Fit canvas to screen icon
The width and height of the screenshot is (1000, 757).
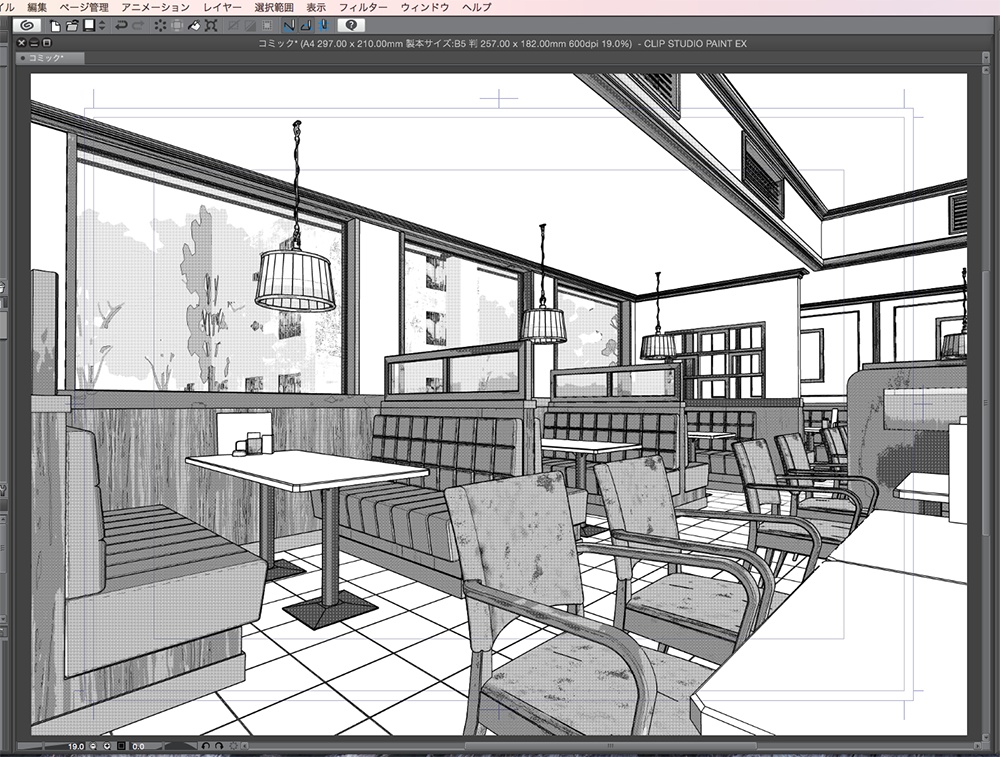(x=121, y=746)
